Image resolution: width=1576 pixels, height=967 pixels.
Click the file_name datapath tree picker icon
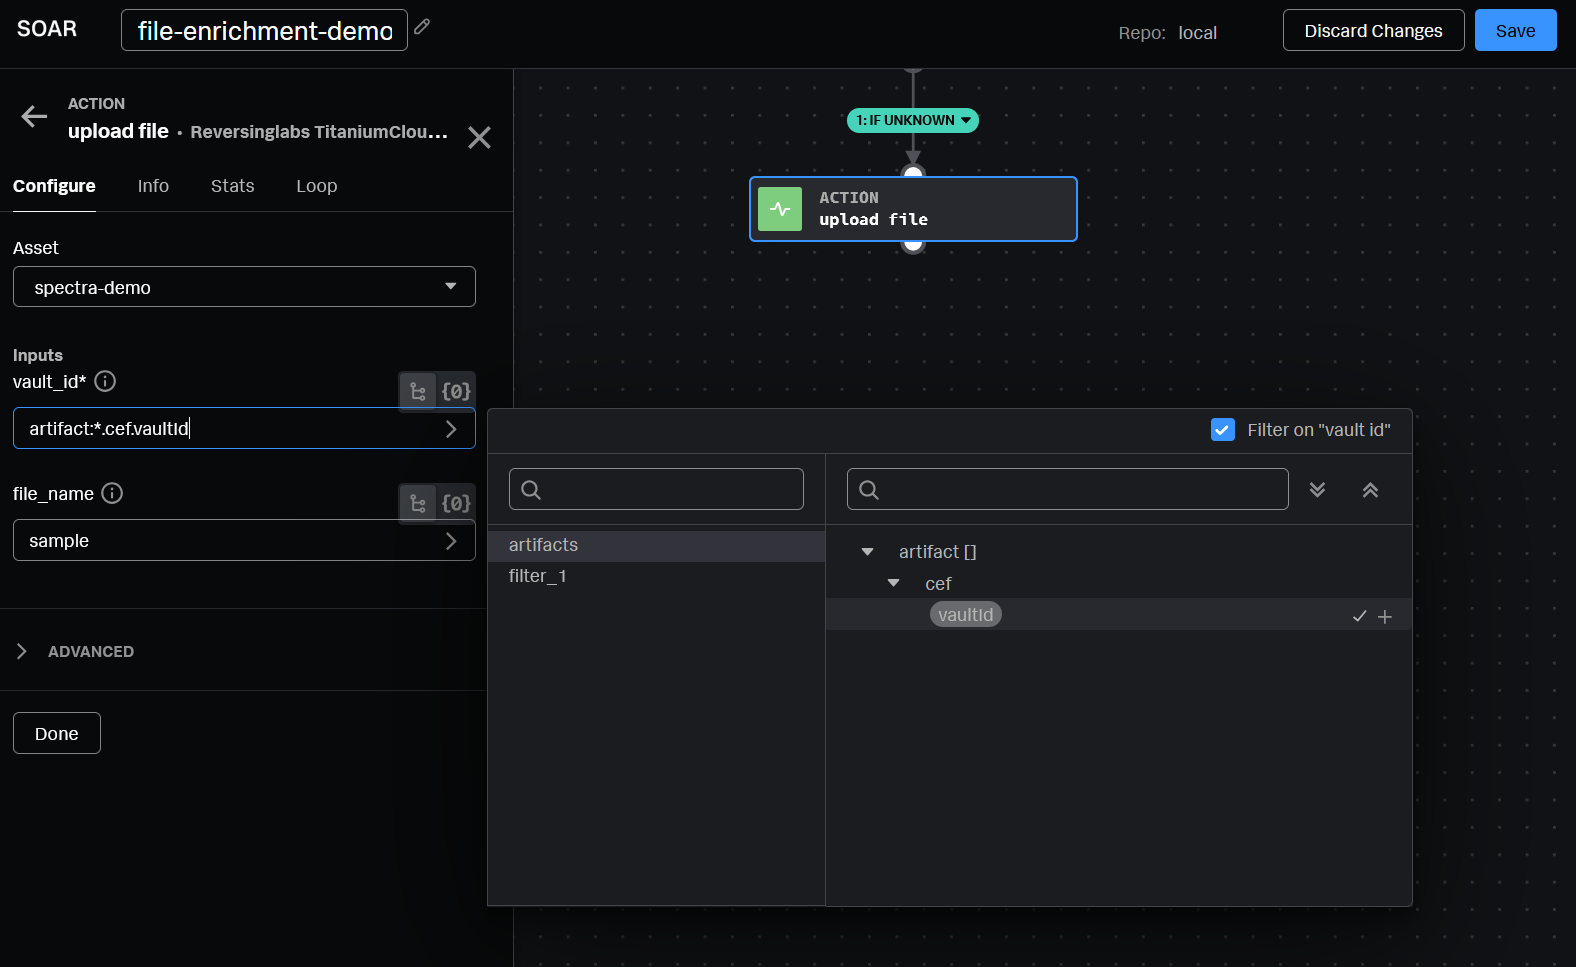[x=418, y=504]
